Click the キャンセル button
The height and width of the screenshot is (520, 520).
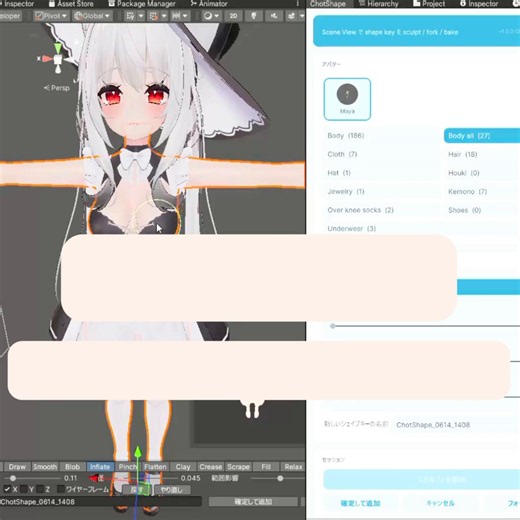(440, 503)
